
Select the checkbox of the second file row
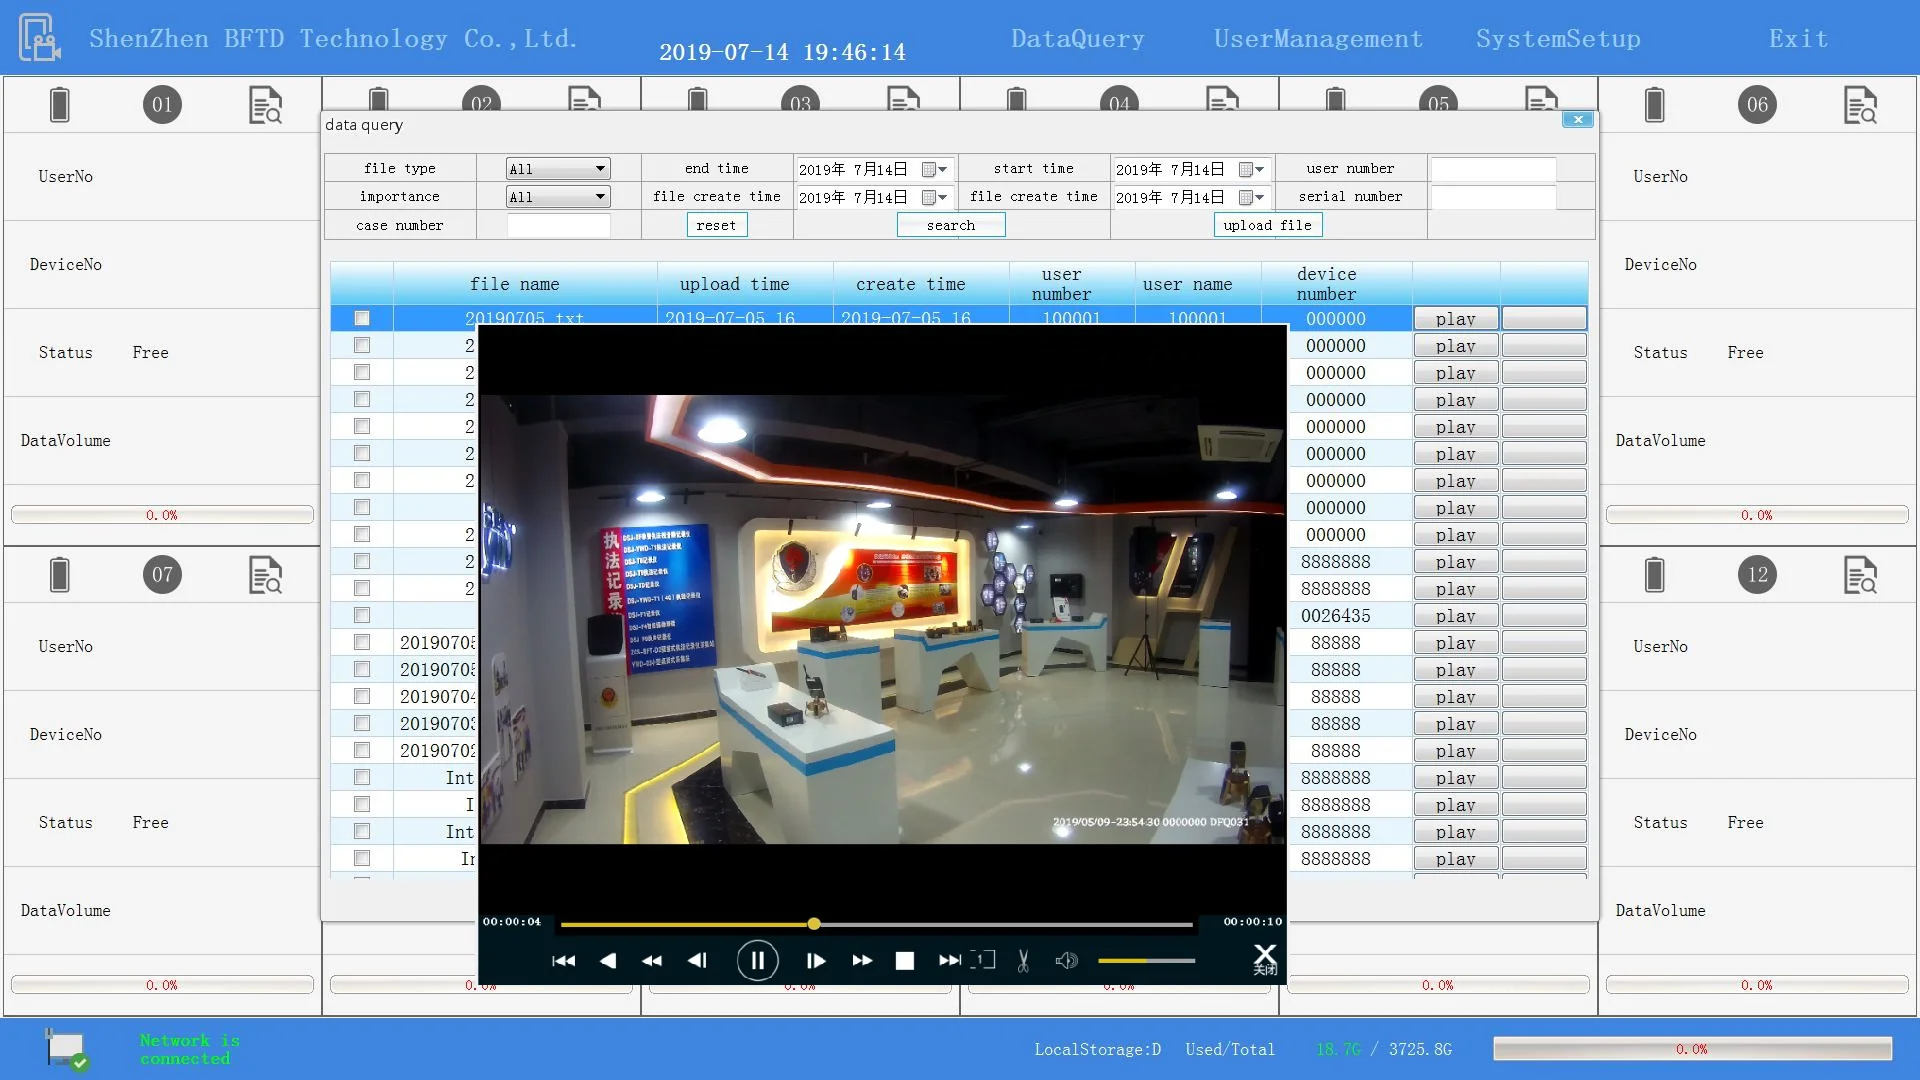(362, 345)
